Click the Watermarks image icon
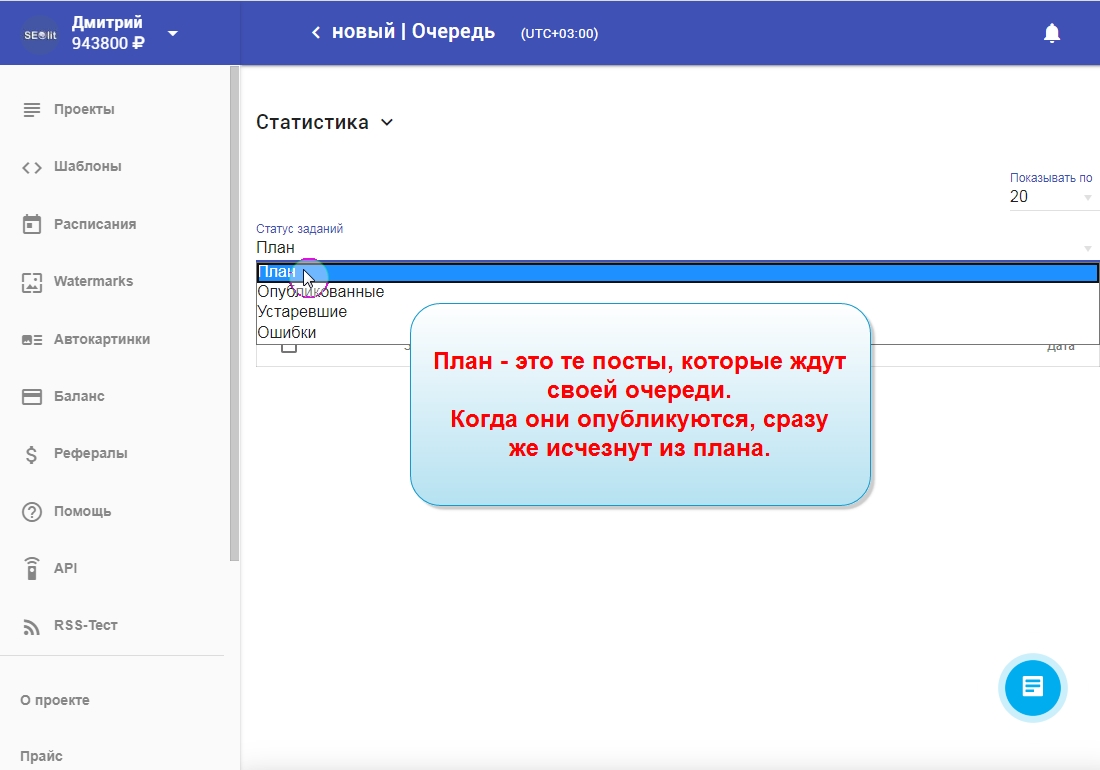Image resolution: width=1100 pixels, height=770 pixels. (32, 282)
